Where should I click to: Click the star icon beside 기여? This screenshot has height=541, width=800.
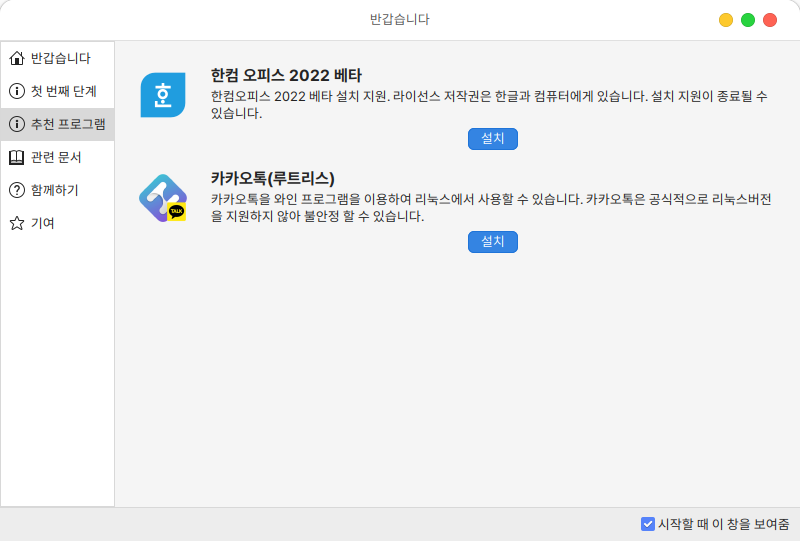tap(16, 223)
